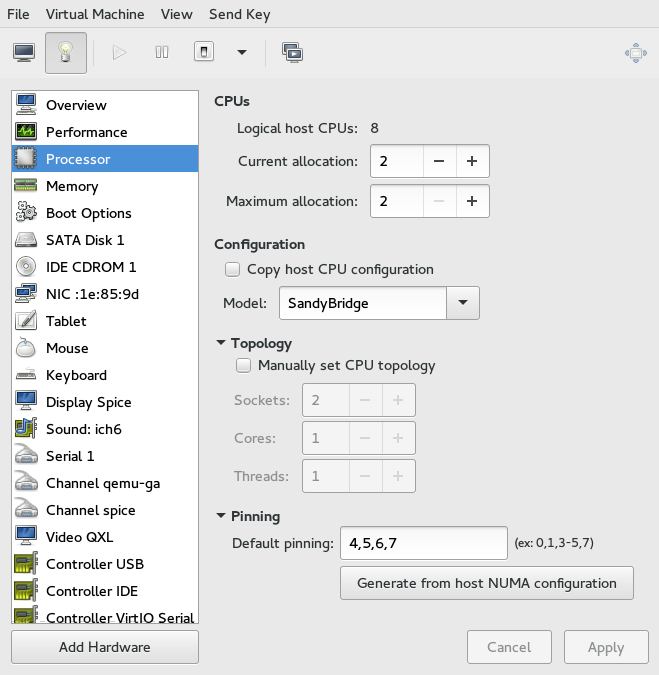Click the Pause virtual machine icon
659x675 pixels.
pos(162,53)
